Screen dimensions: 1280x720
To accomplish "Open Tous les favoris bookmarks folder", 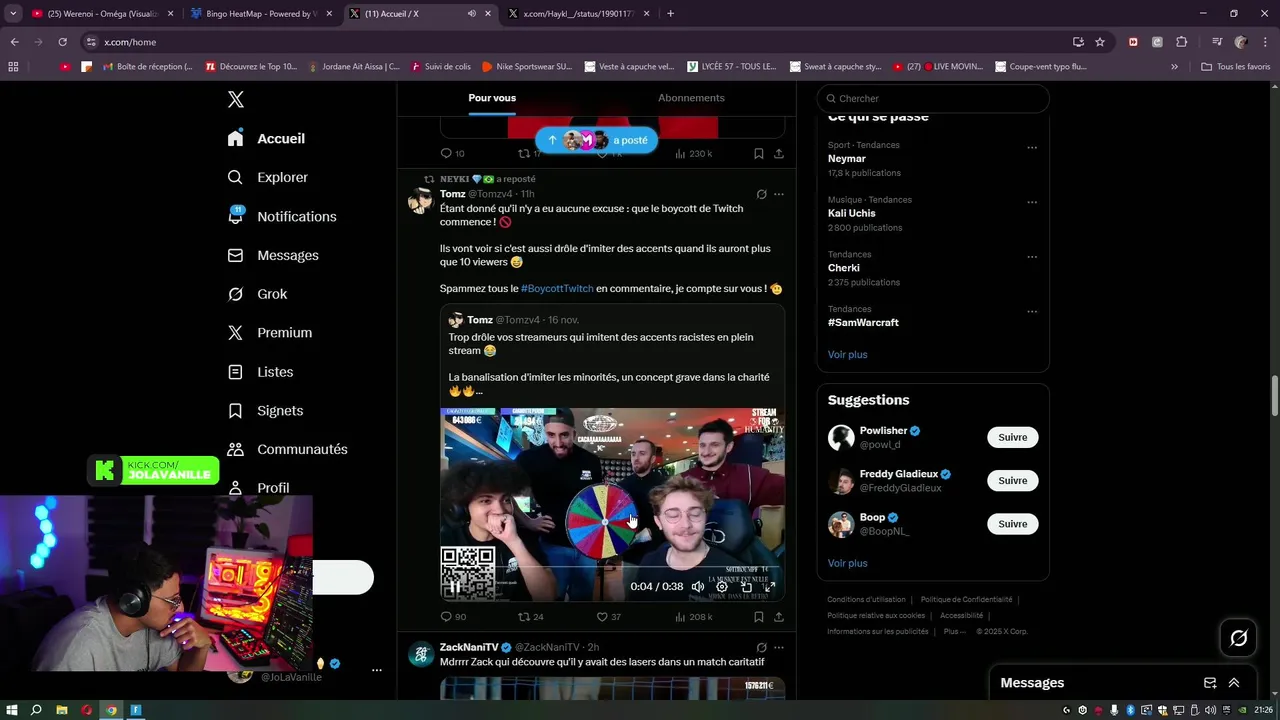I will 1235,67.
